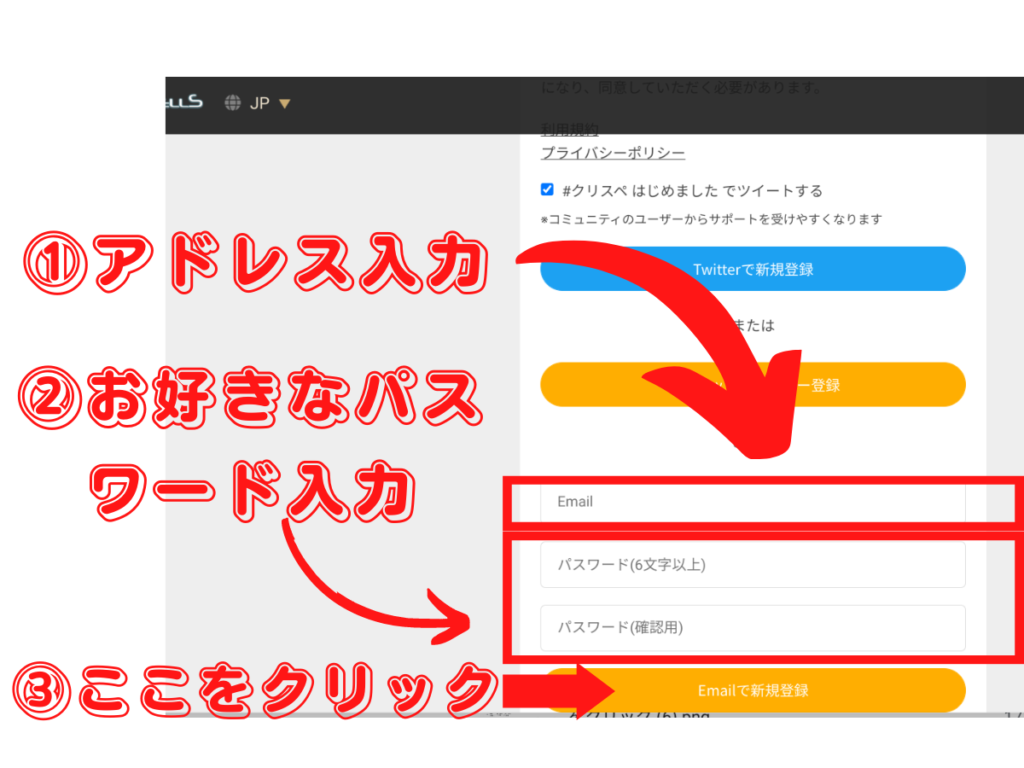This screenshot has height=768, width=1024.
Task: Open the プライバシーポリシー link
Action: point(613,153)
